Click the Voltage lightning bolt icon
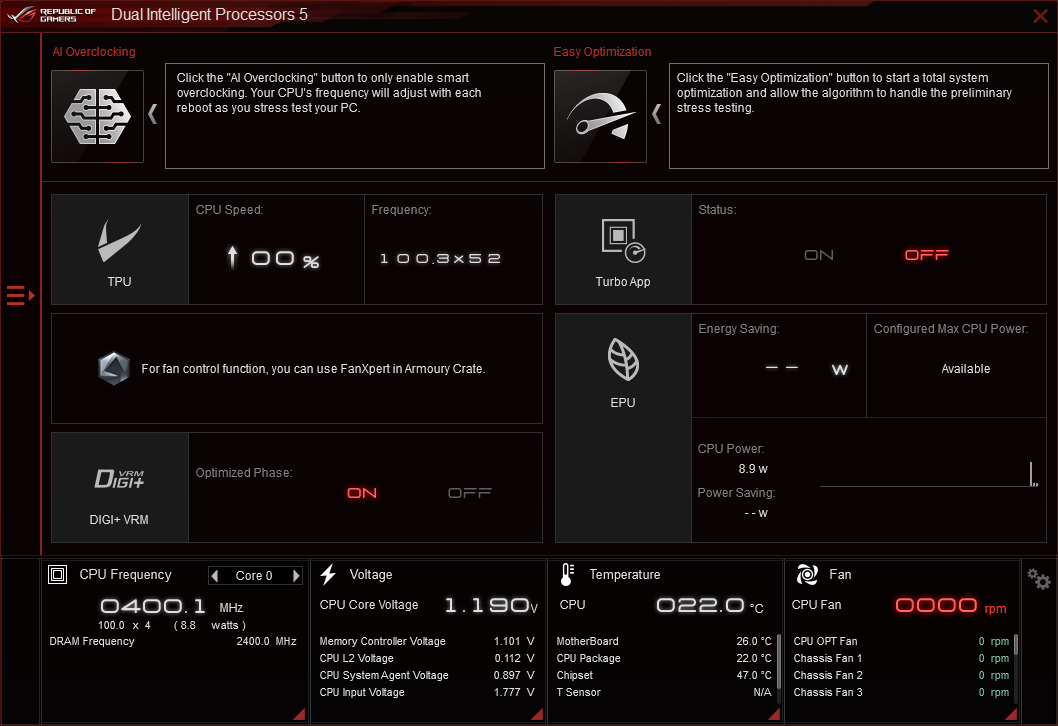The height and width of the screenshot is (726, 1058). [328, 574]
